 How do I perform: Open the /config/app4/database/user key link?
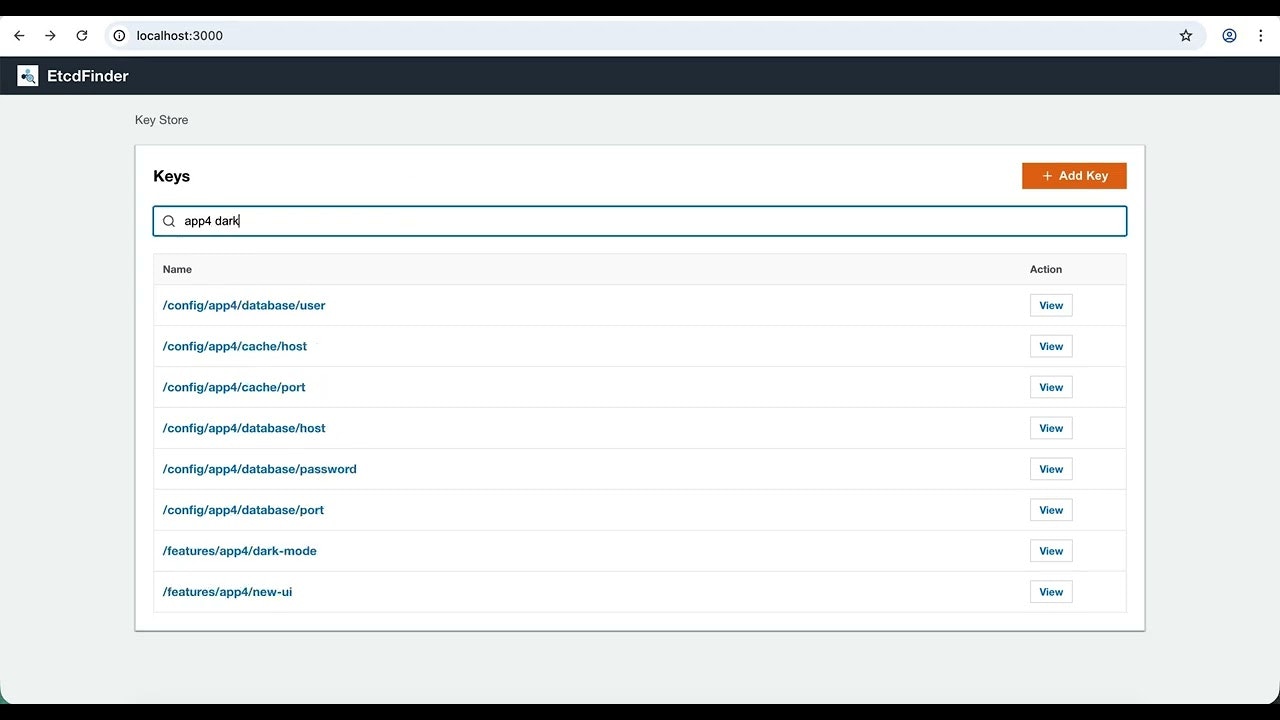click(x=243, y=305)
